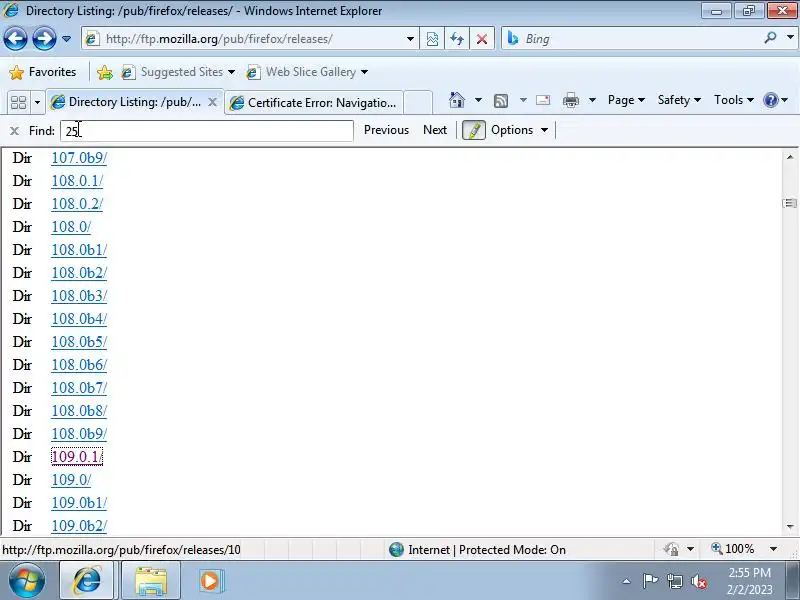Click the privacy report status icon
The image size is (800, 600).
[x=671, y=549]
